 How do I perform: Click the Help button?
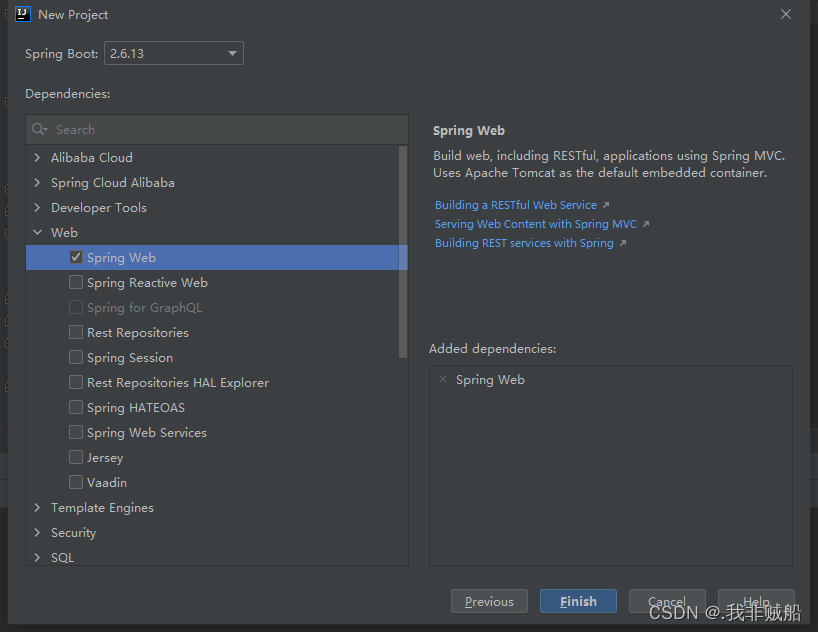click(756, 601)
